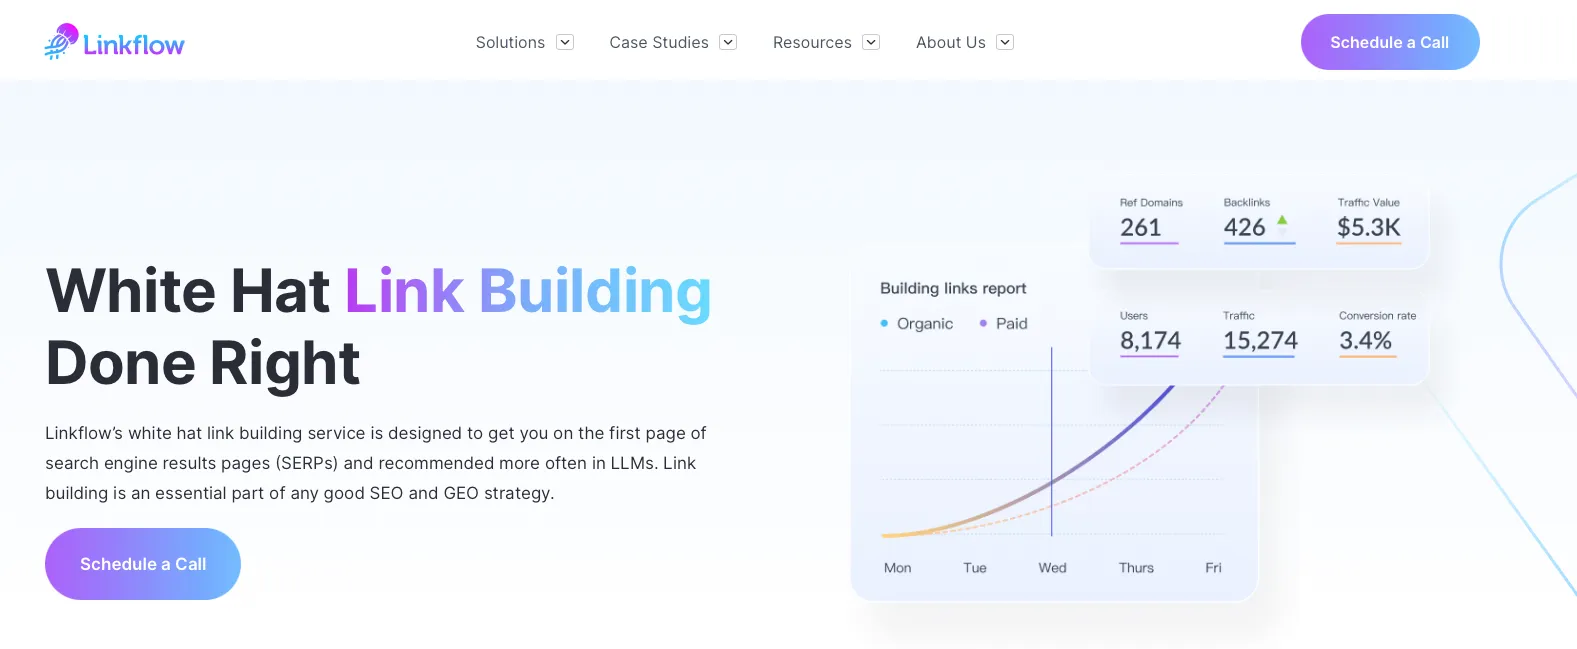Expand the About Us dropdown chevron
This screenshot has width=1577, height=649.
pos(1006,42)
